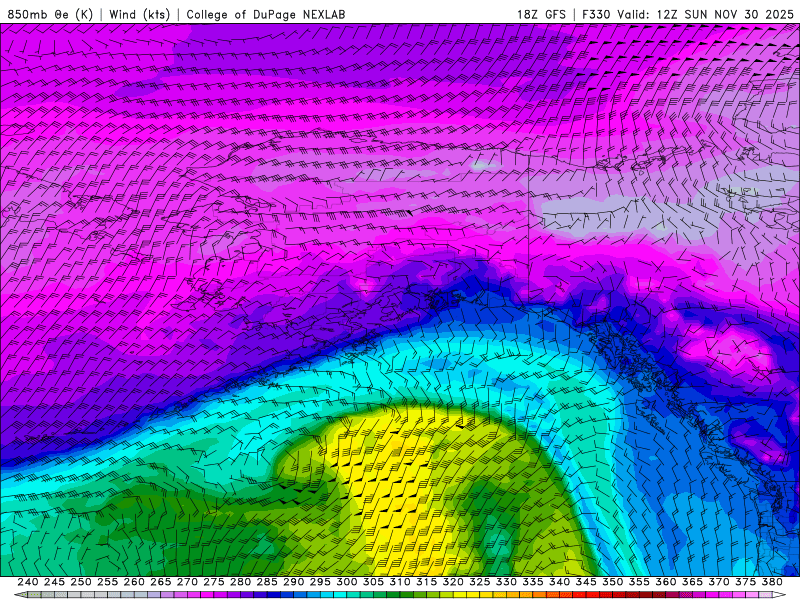Viewport: 800px width, 600px height.
Task: Click the 245 colorbar label
Action: [x=54, y=582]
